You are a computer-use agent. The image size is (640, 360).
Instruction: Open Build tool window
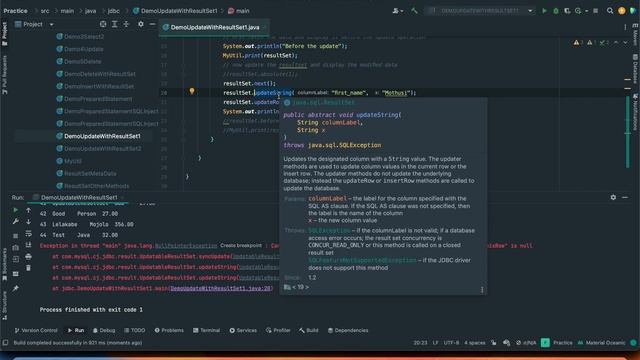[x=309, y=331]
